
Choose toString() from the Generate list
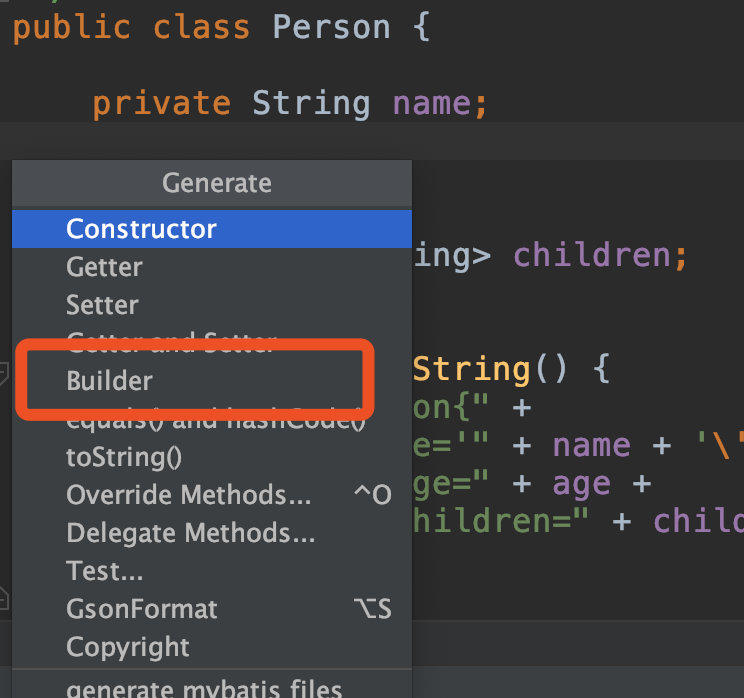(124, 457)
